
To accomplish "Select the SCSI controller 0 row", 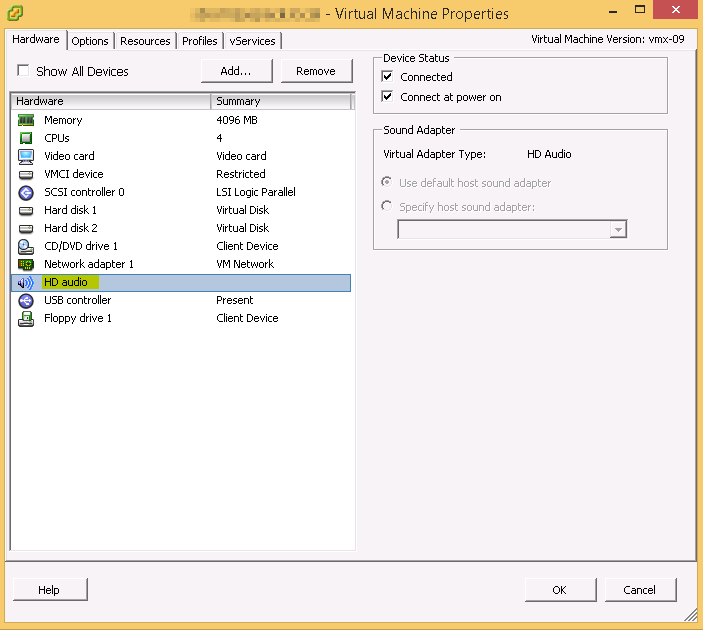I will pyautogui.click(x=181, y=192).
